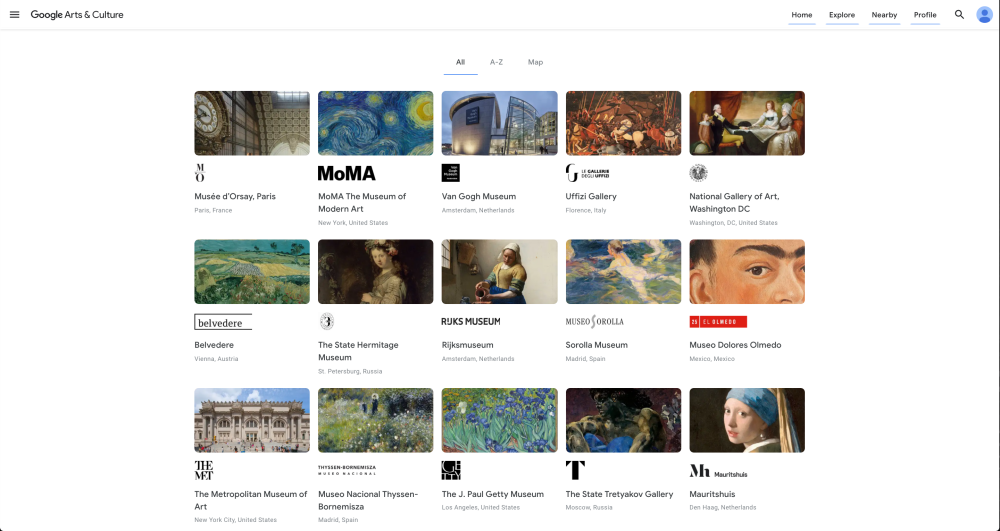Open the Getty Irises thumbnail

[x=499, y=420]
